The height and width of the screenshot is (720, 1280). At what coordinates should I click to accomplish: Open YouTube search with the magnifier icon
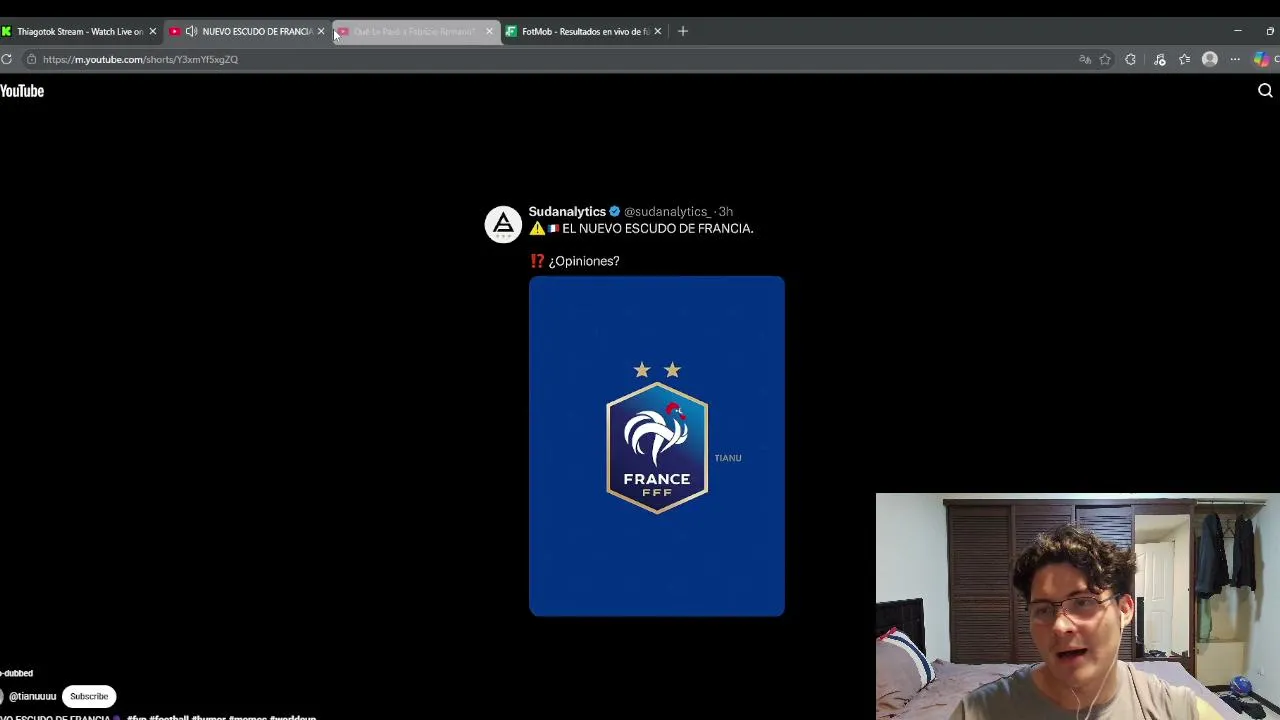click(x=1265, y=91)
